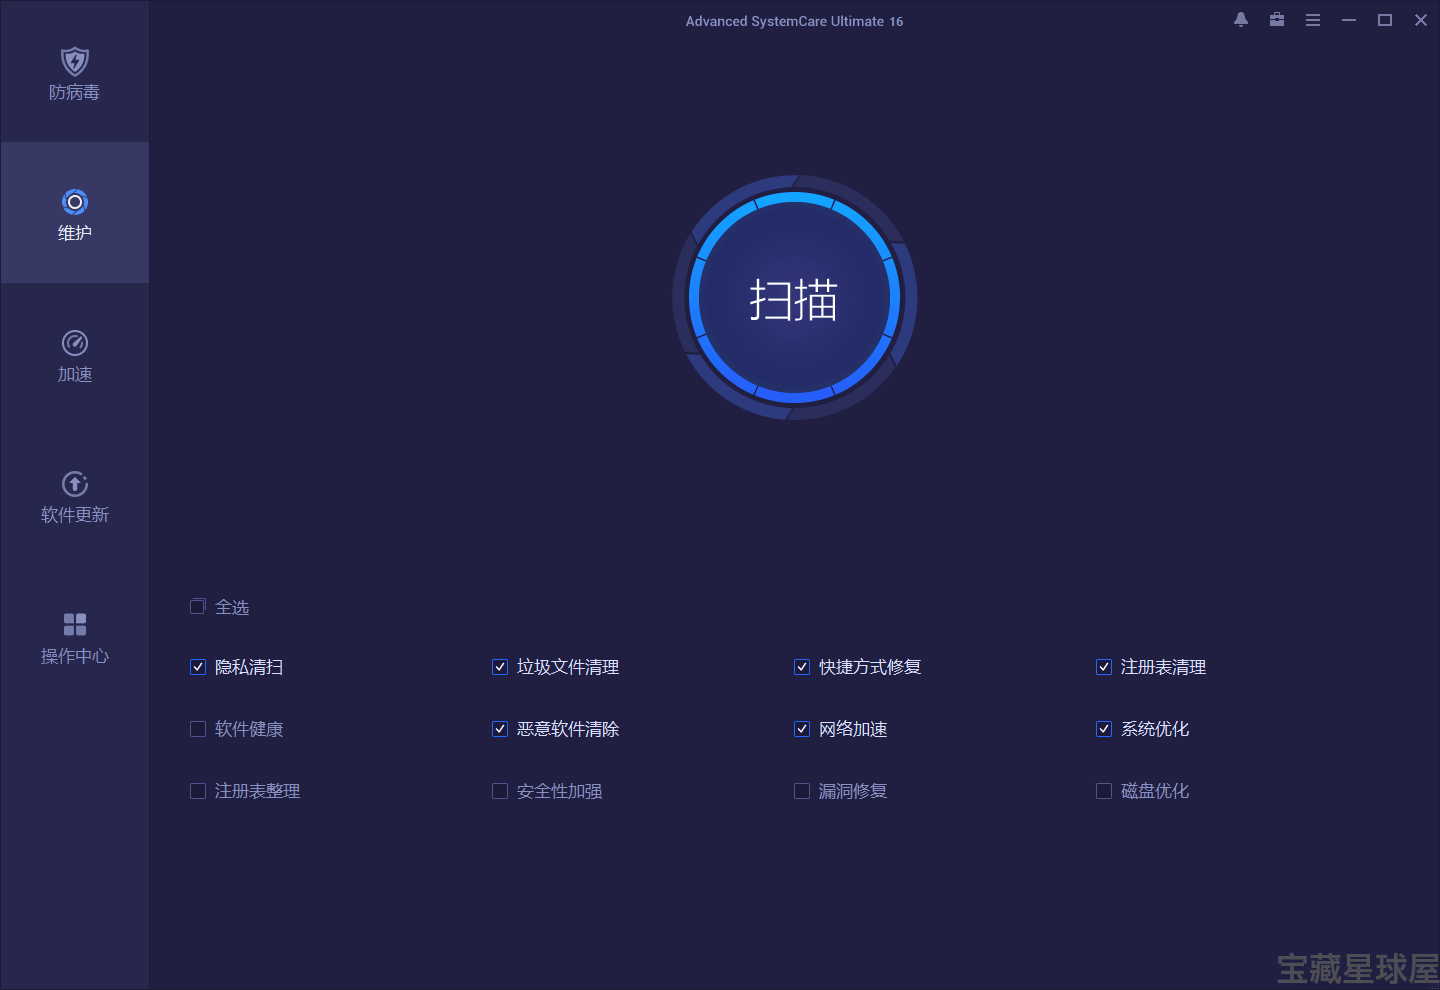Start the 扫描 scan button

795,298
